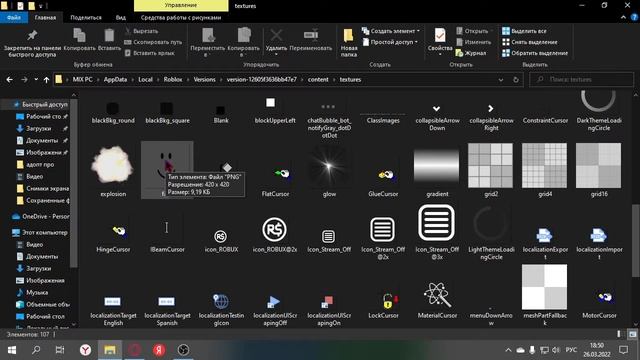640x360 pixels.
Task: Select the gradient image file
Action: pyautogui.click(x=437, y=171)
